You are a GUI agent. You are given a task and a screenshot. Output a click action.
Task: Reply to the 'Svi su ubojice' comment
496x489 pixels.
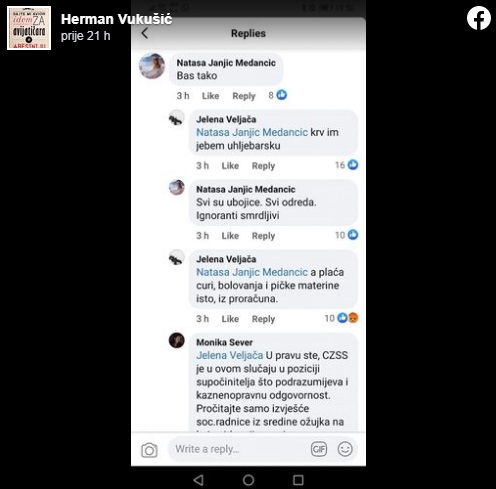pyautogui.click(x=263, y=236)
